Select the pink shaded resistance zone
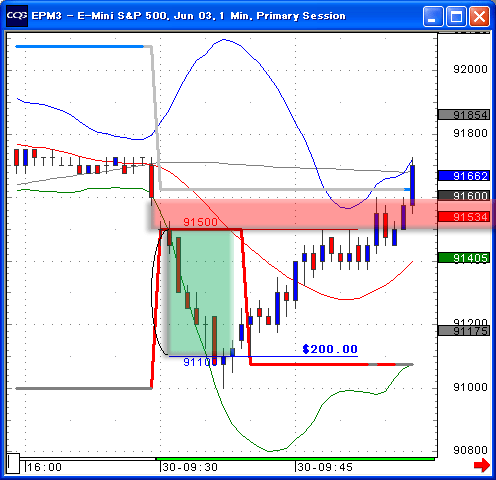Image resolution: width=496 pixels, height=480 pixels. 322,214
